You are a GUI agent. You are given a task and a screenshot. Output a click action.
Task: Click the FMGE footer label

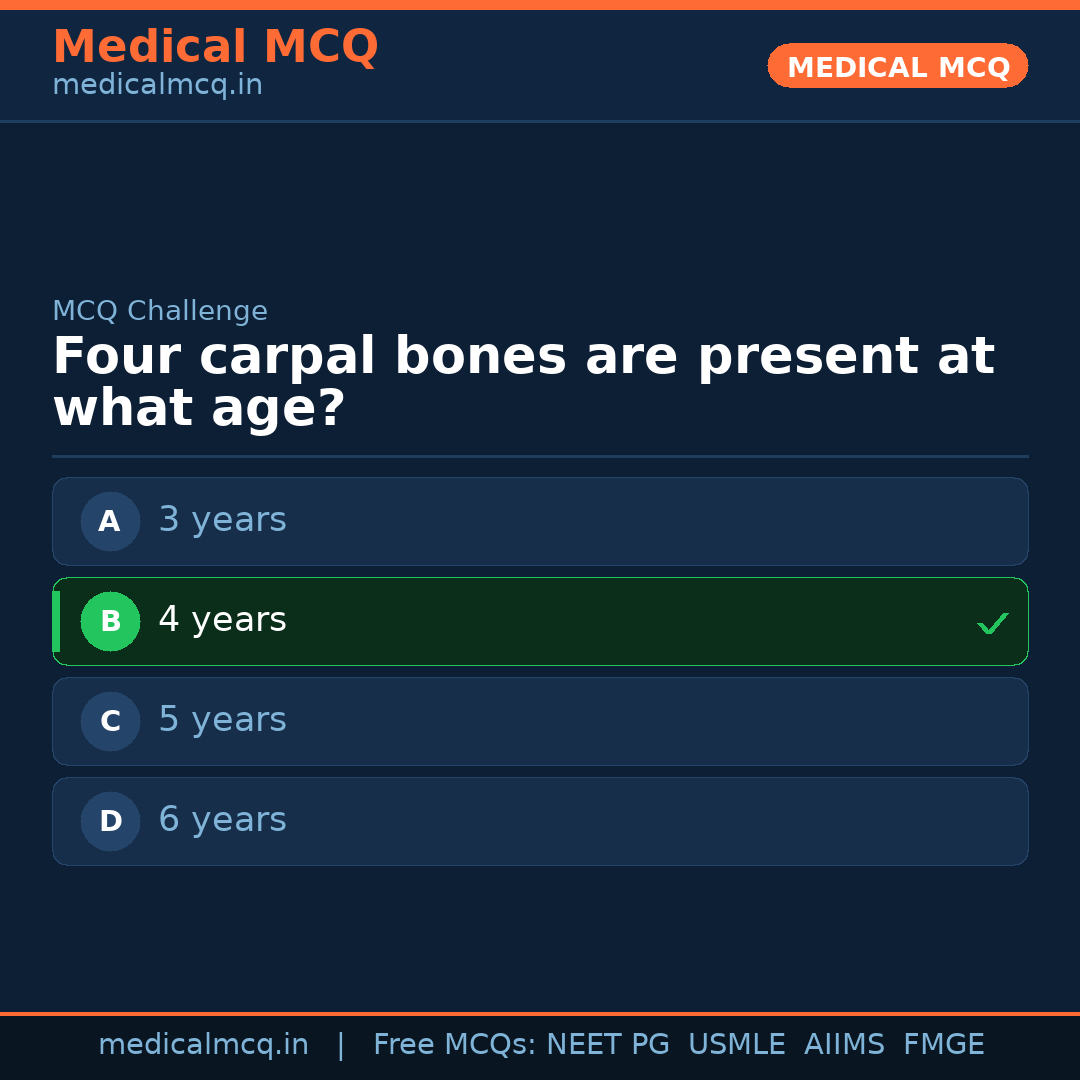tap(943, 1045)
